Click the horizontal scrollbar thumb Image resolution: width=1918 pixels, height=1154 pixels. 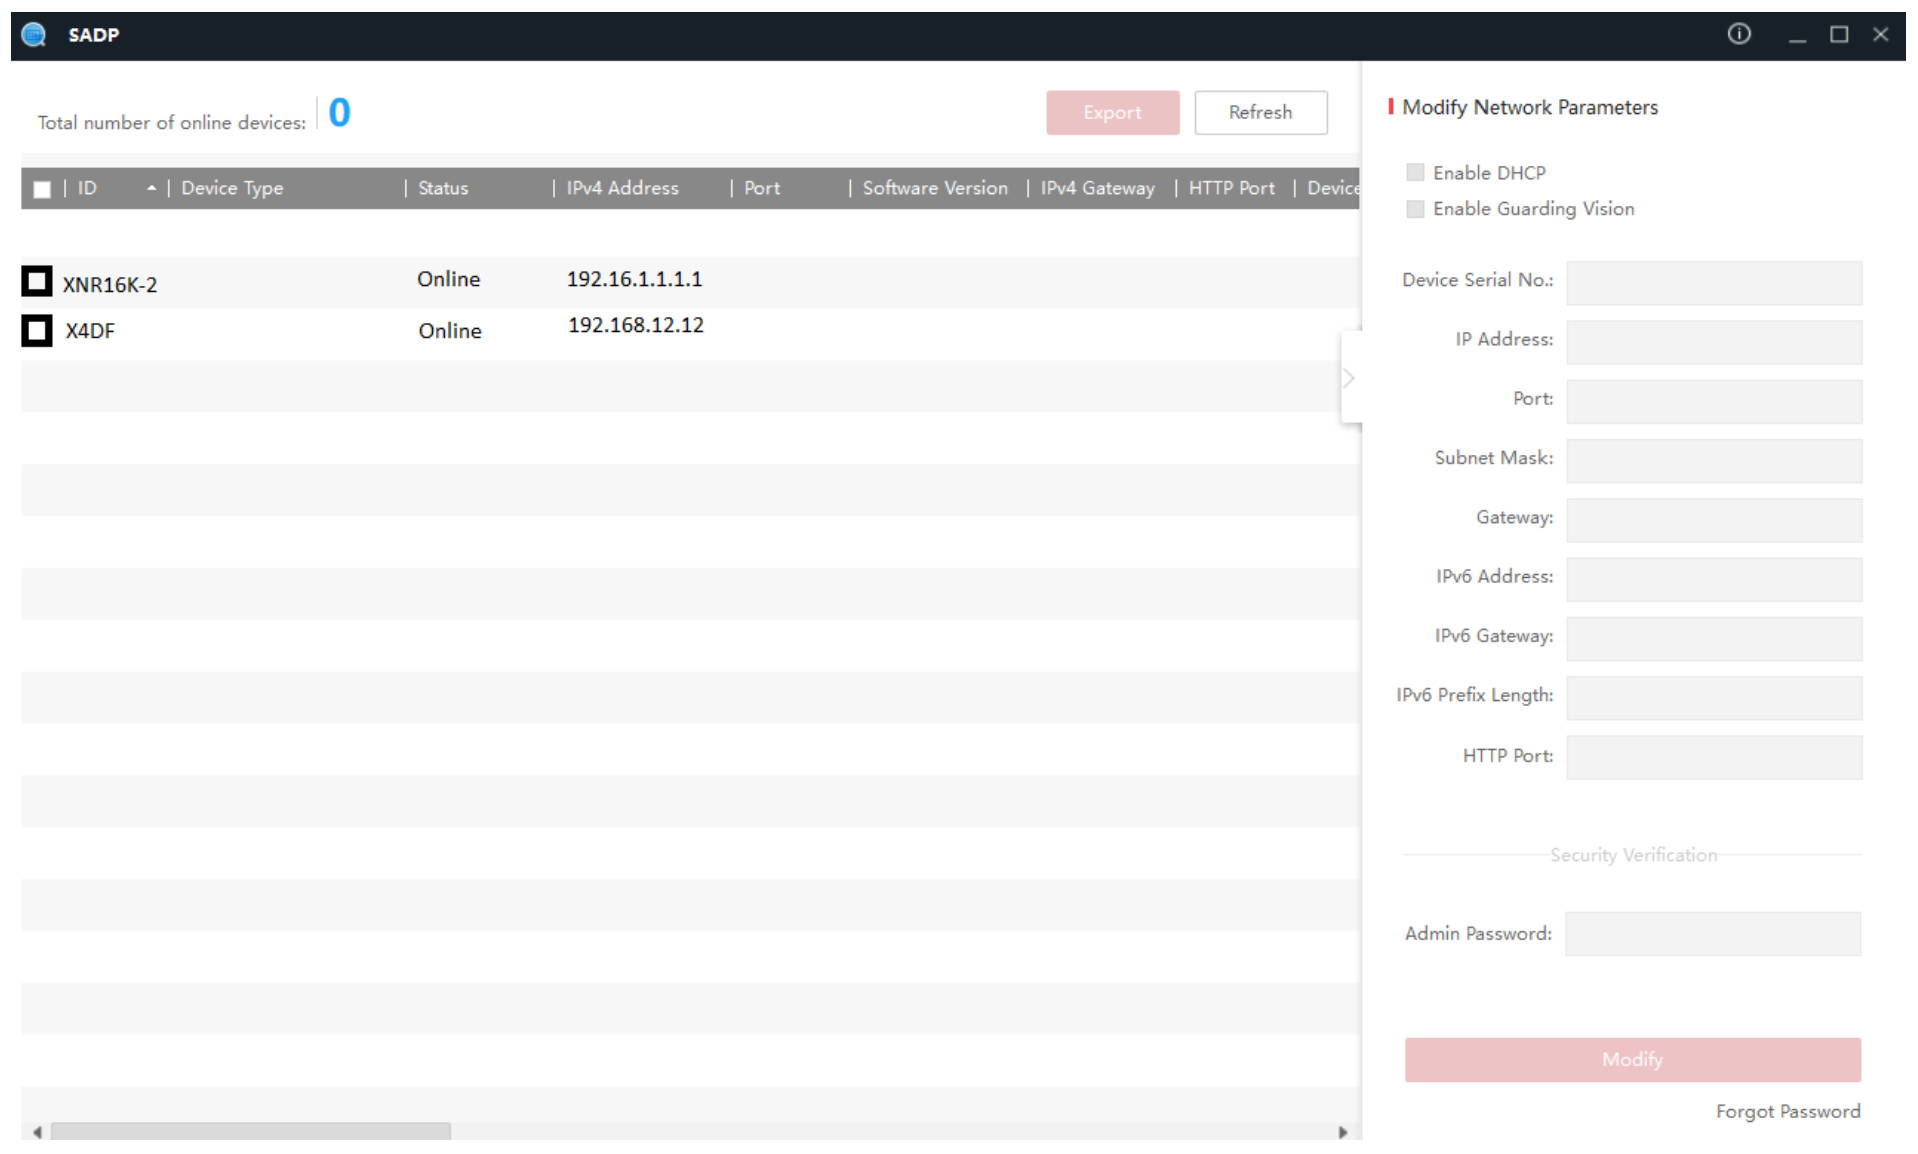(251, 1132)
